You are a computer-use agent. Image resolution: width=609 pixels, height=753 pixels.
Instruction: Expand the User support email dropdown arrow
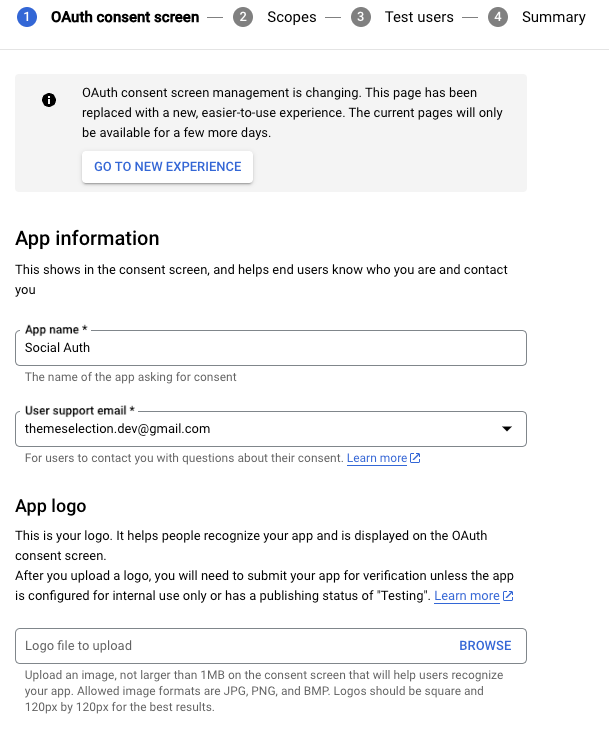tap(507, 429)
